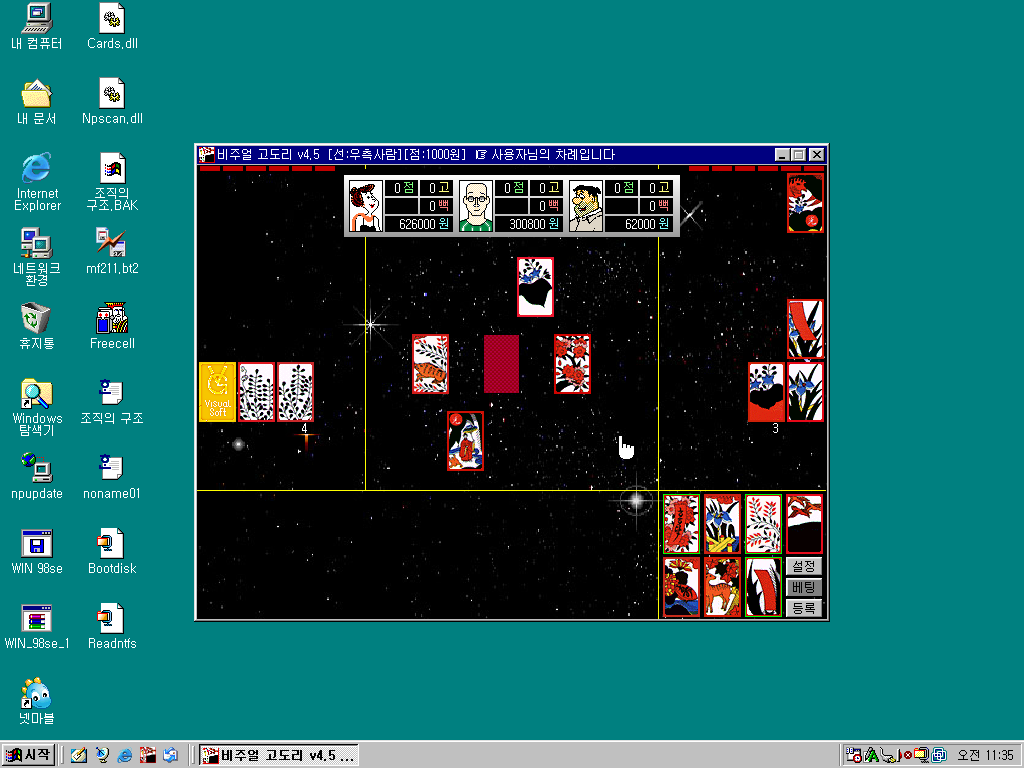This screenshot has width=1024, height=768.
Task: Click the game window title bar icon
Action: (206, 155)
